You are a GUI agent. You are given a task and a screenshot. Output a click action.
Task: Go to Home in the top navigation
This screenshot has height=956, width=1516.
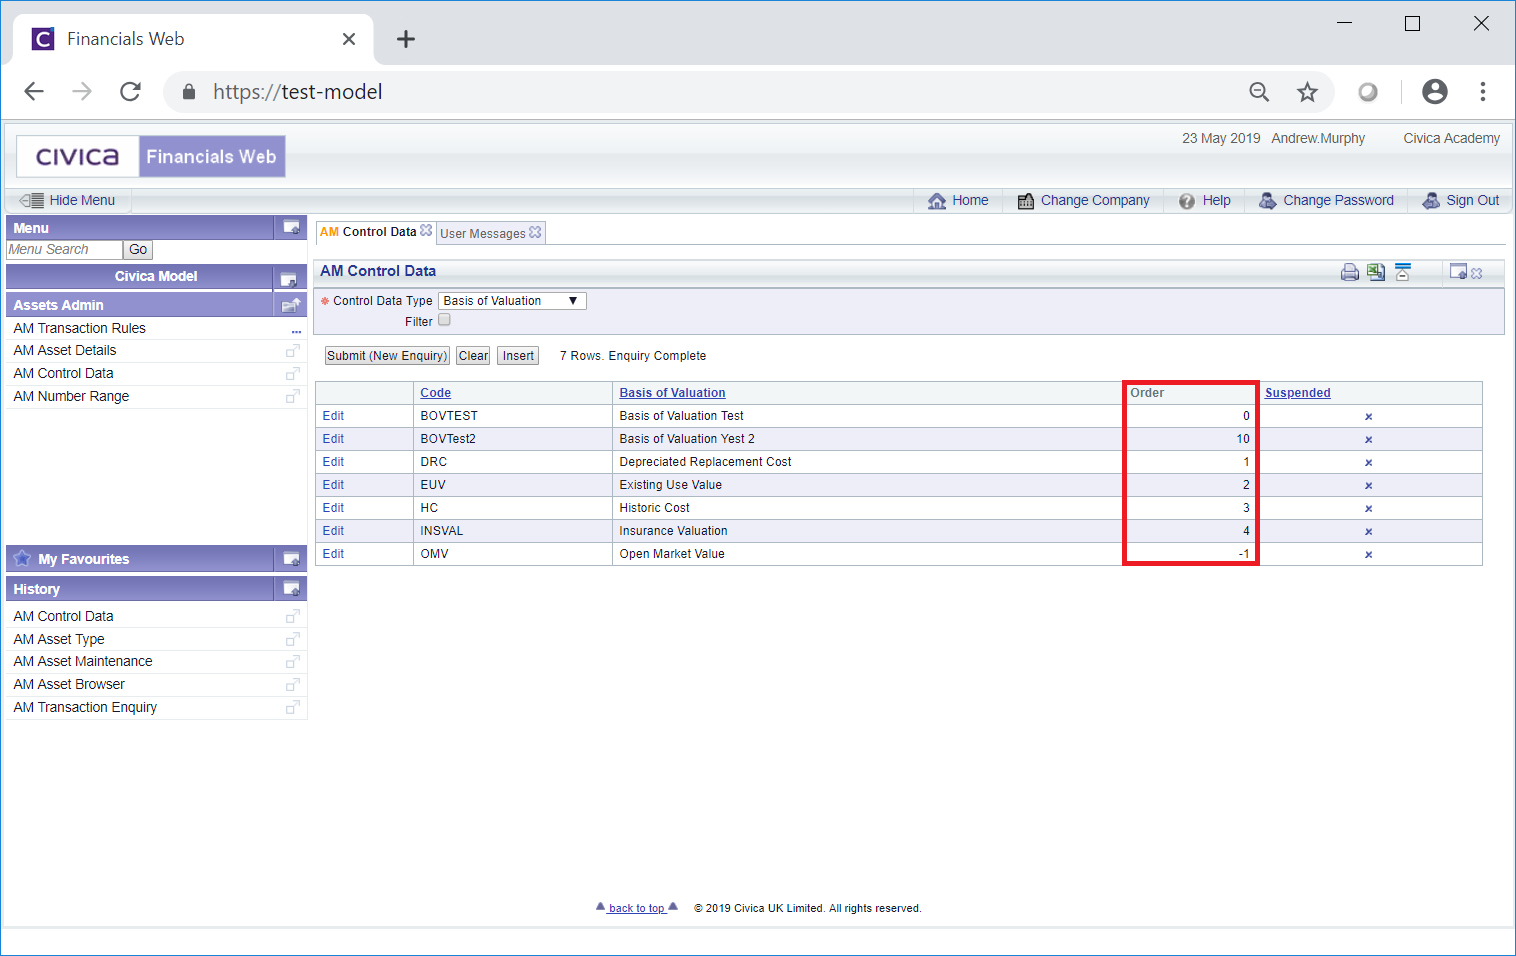point(958,201)
